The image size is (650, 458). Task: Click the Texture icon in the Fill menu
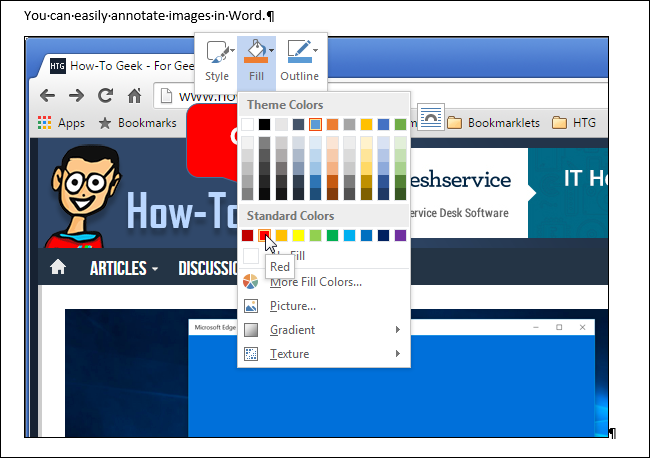click(x=251, y=354)
